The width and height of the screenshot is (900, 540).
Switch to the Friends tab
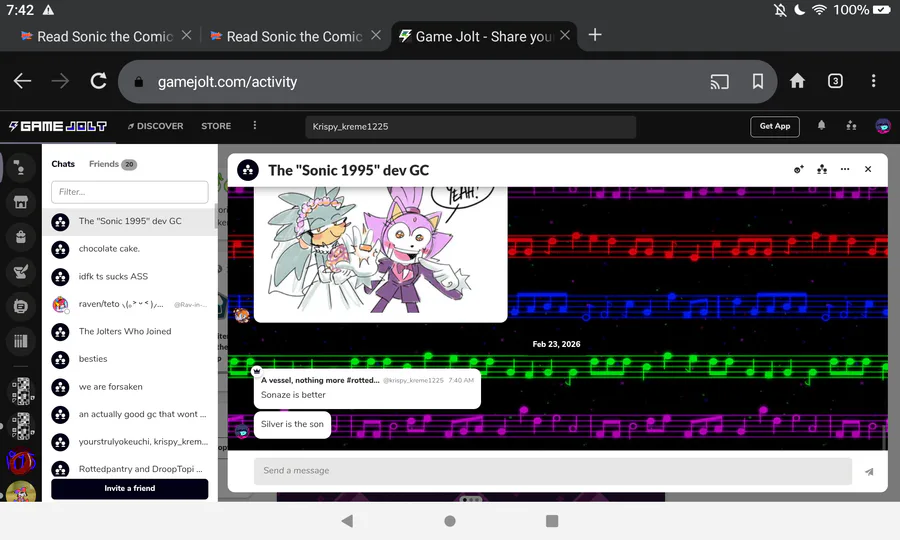112,164
